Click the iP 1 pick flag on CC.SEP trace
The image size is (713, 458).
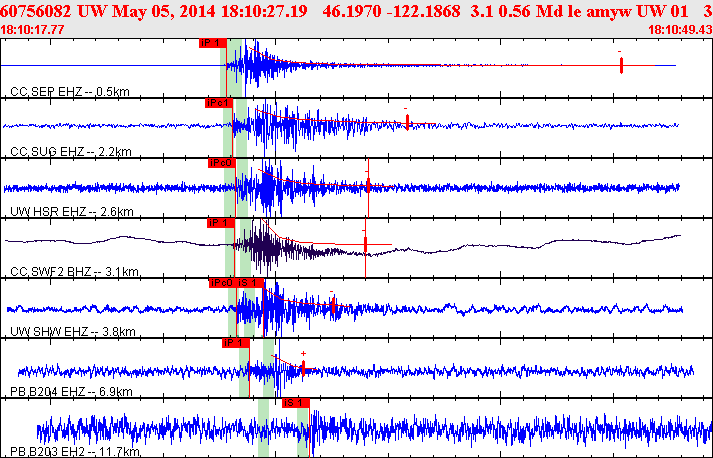click(x=212, y=43)
